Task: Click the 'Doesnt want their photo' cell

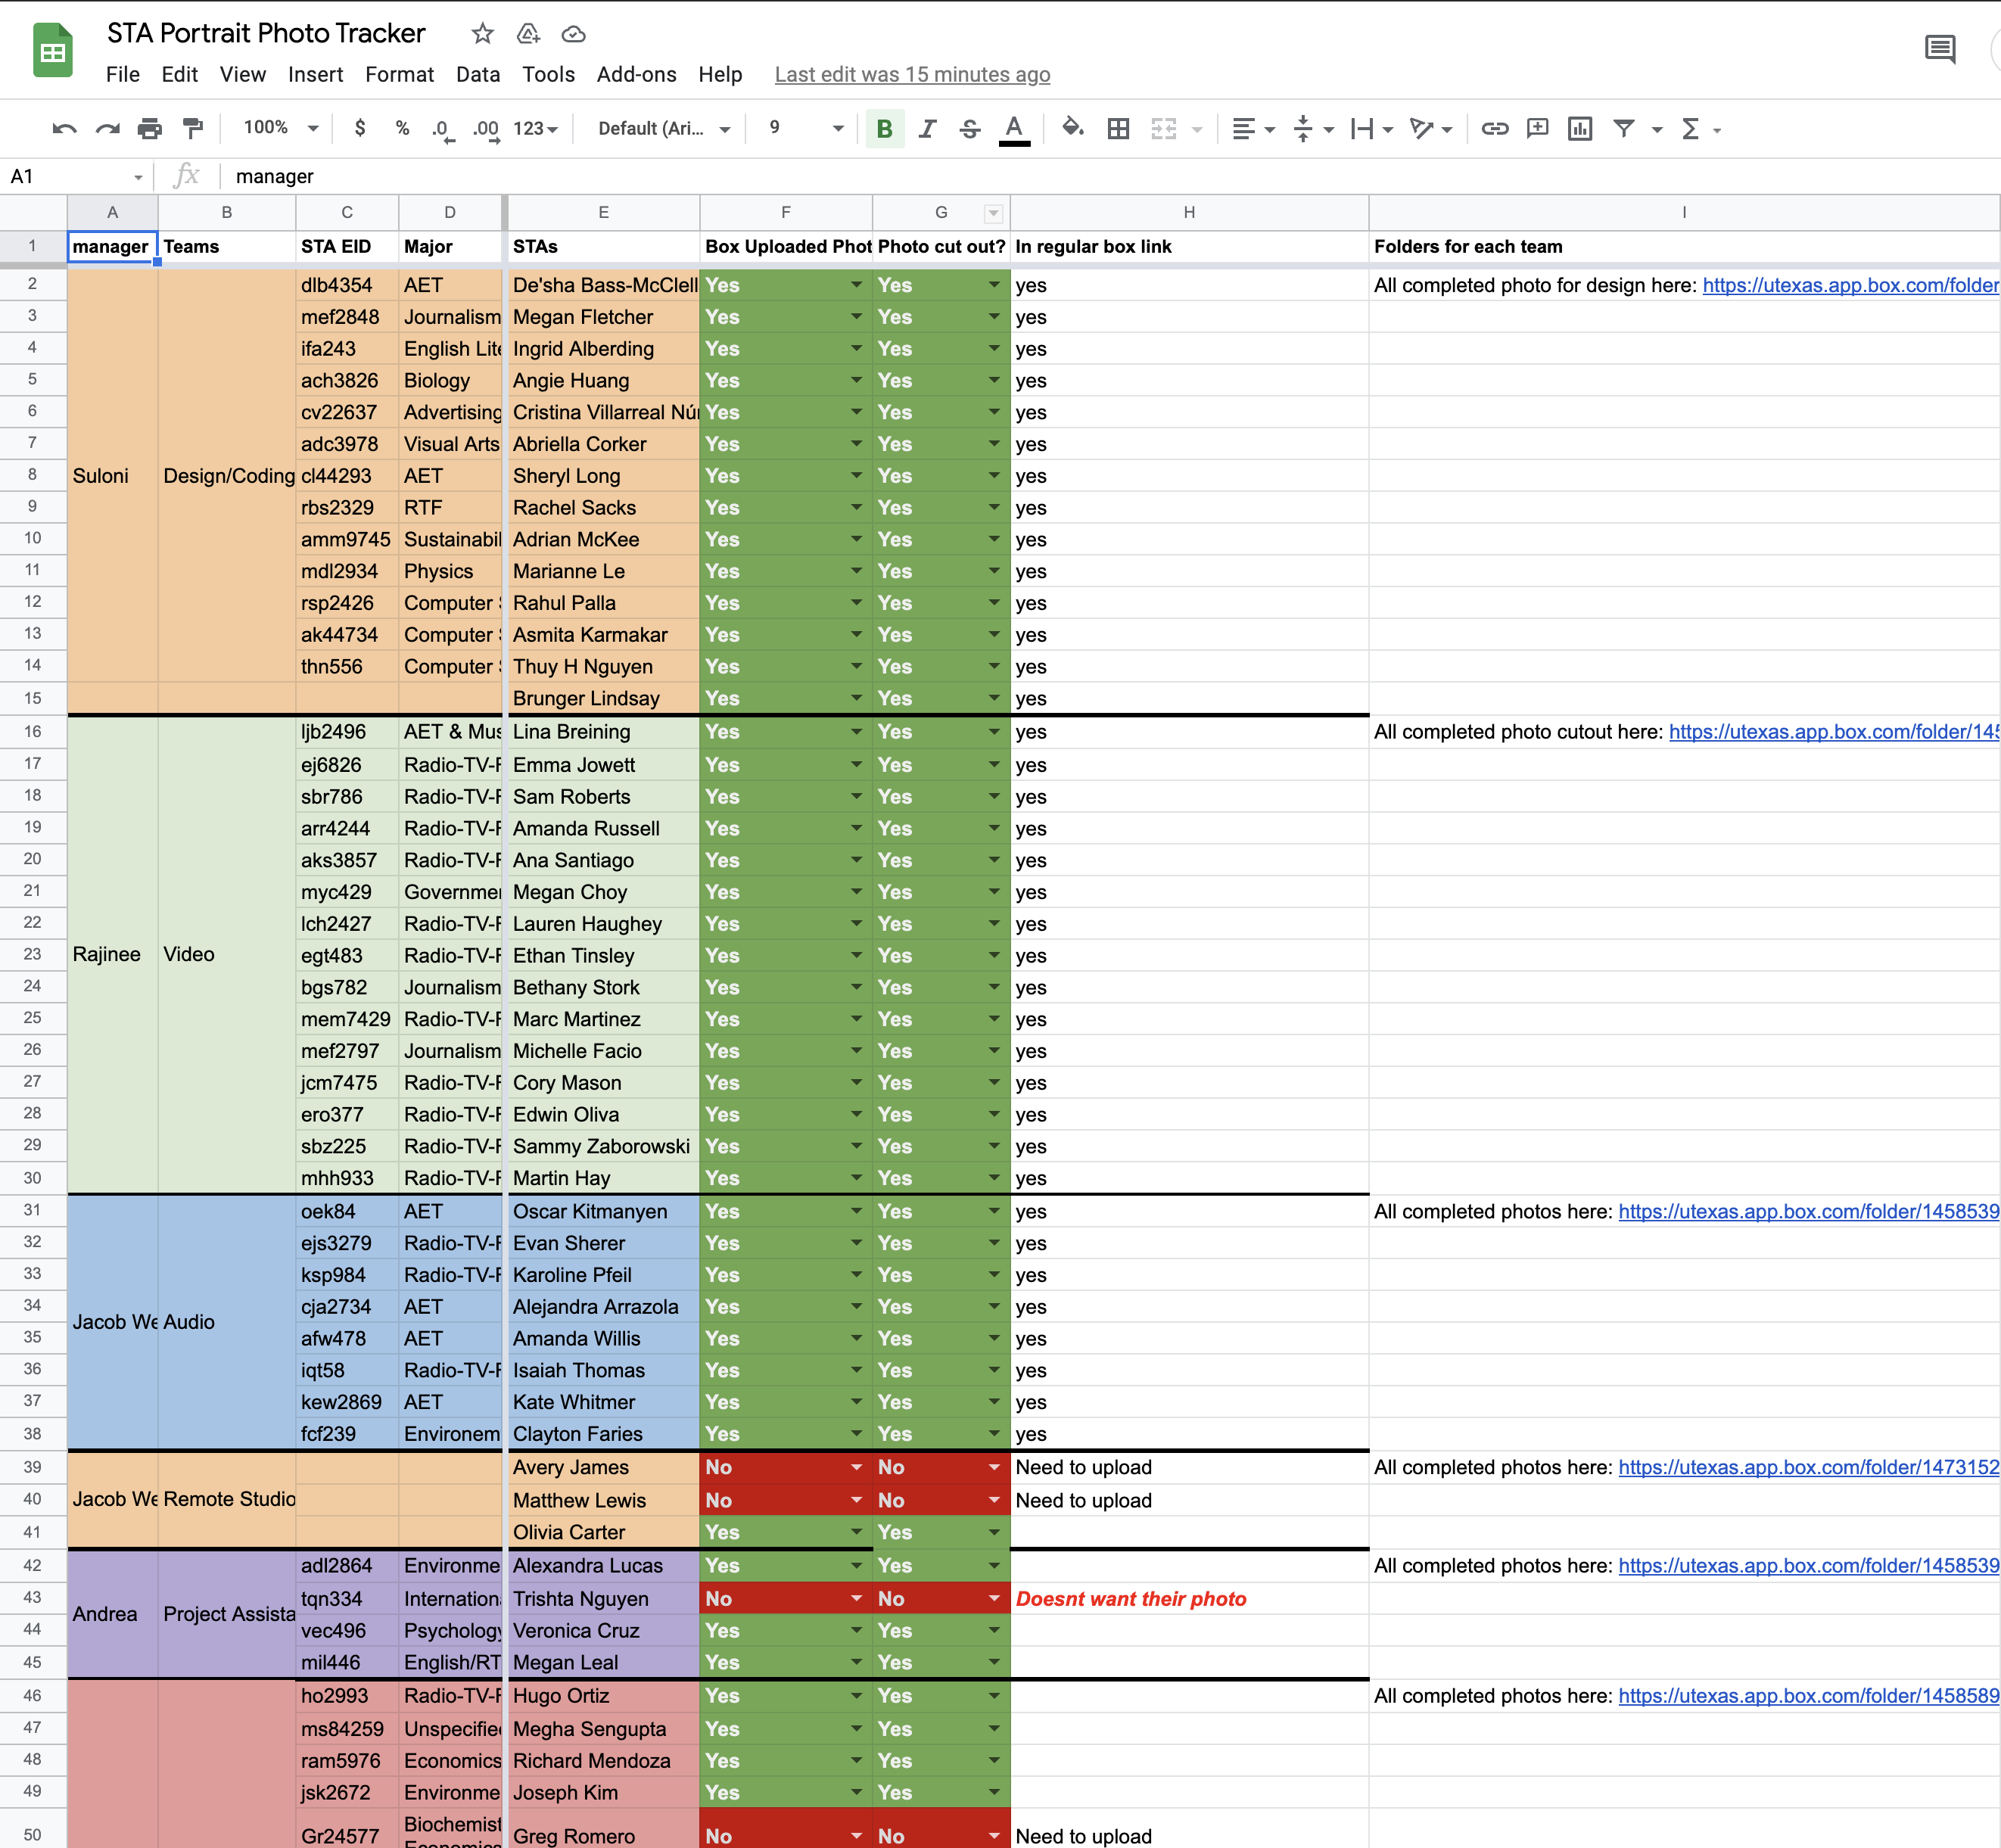Action: (1189, 1599)
